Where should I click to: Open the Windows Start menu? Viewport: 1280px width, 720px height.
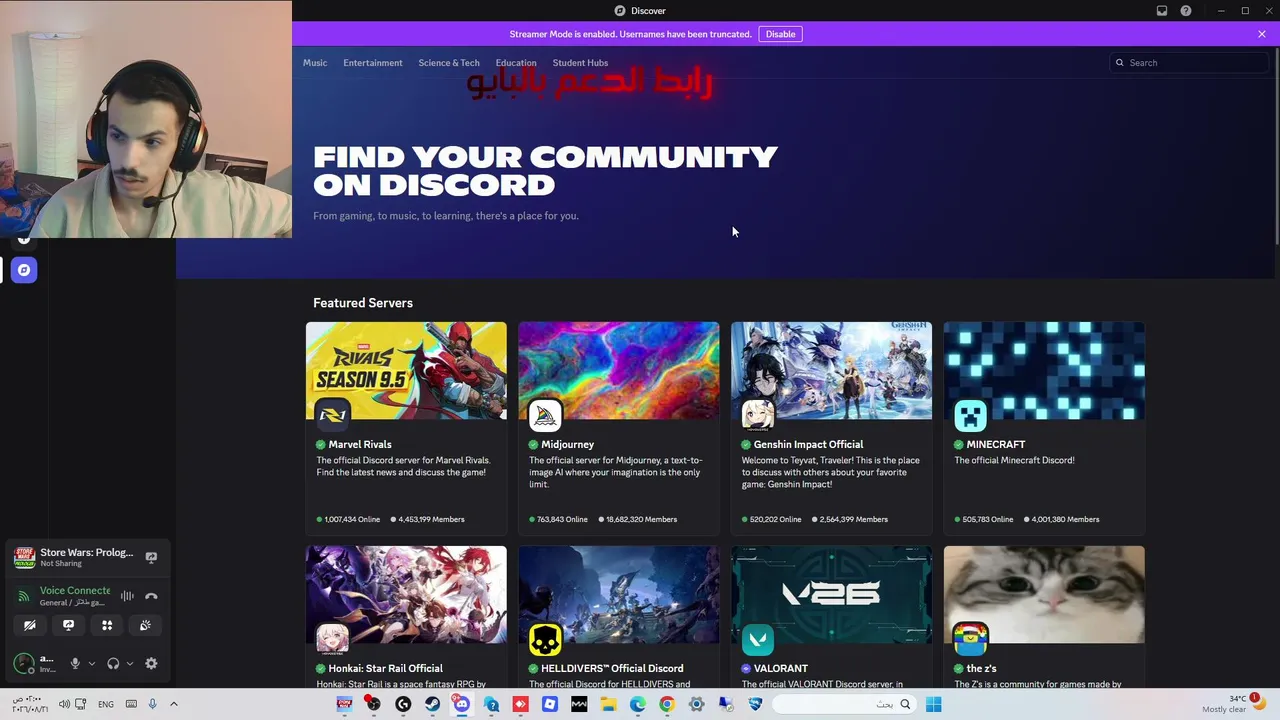[933, 704]
